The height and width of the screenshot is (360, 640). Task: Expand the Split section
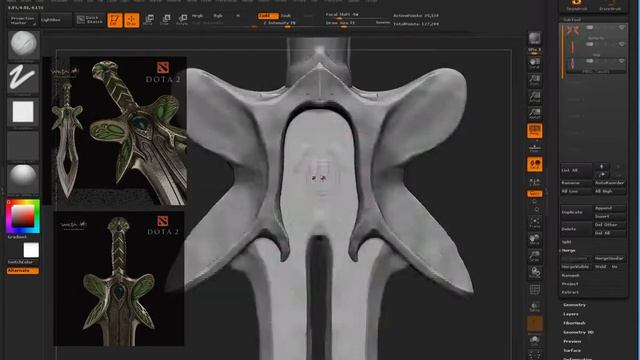(567, 242)
